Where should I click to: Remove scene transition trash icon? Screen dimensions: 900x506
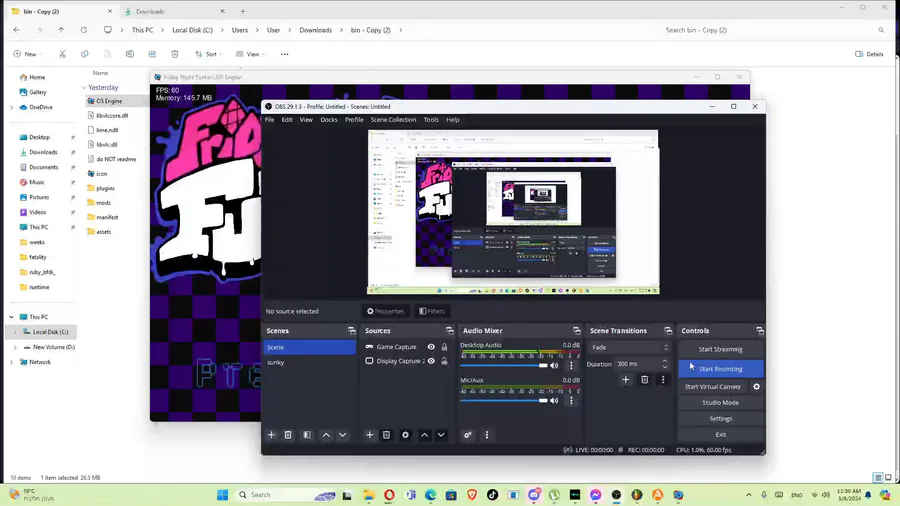pyautogui.click(x=645, y=379)
